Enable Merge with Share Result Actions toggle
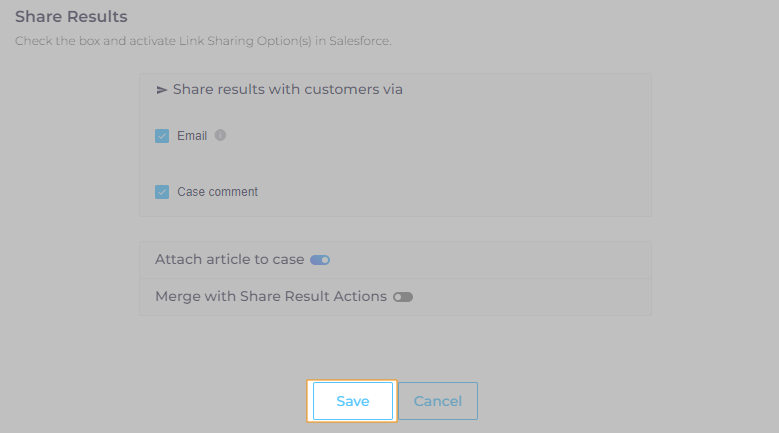Screen dimensions: 779x433 tap(403, 297)
